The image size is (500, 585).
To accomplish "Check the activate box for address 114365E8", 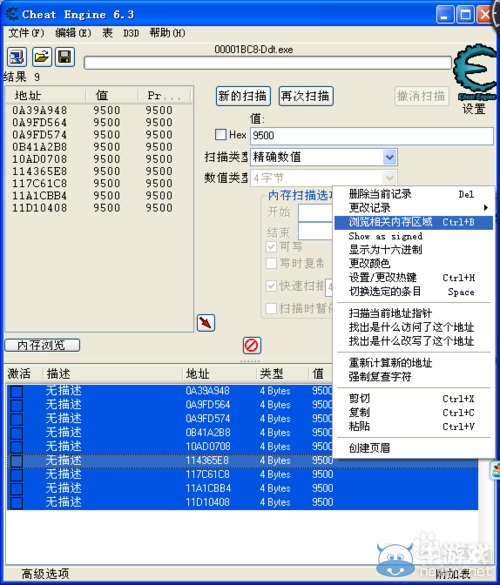I will (x=16, y=461).
